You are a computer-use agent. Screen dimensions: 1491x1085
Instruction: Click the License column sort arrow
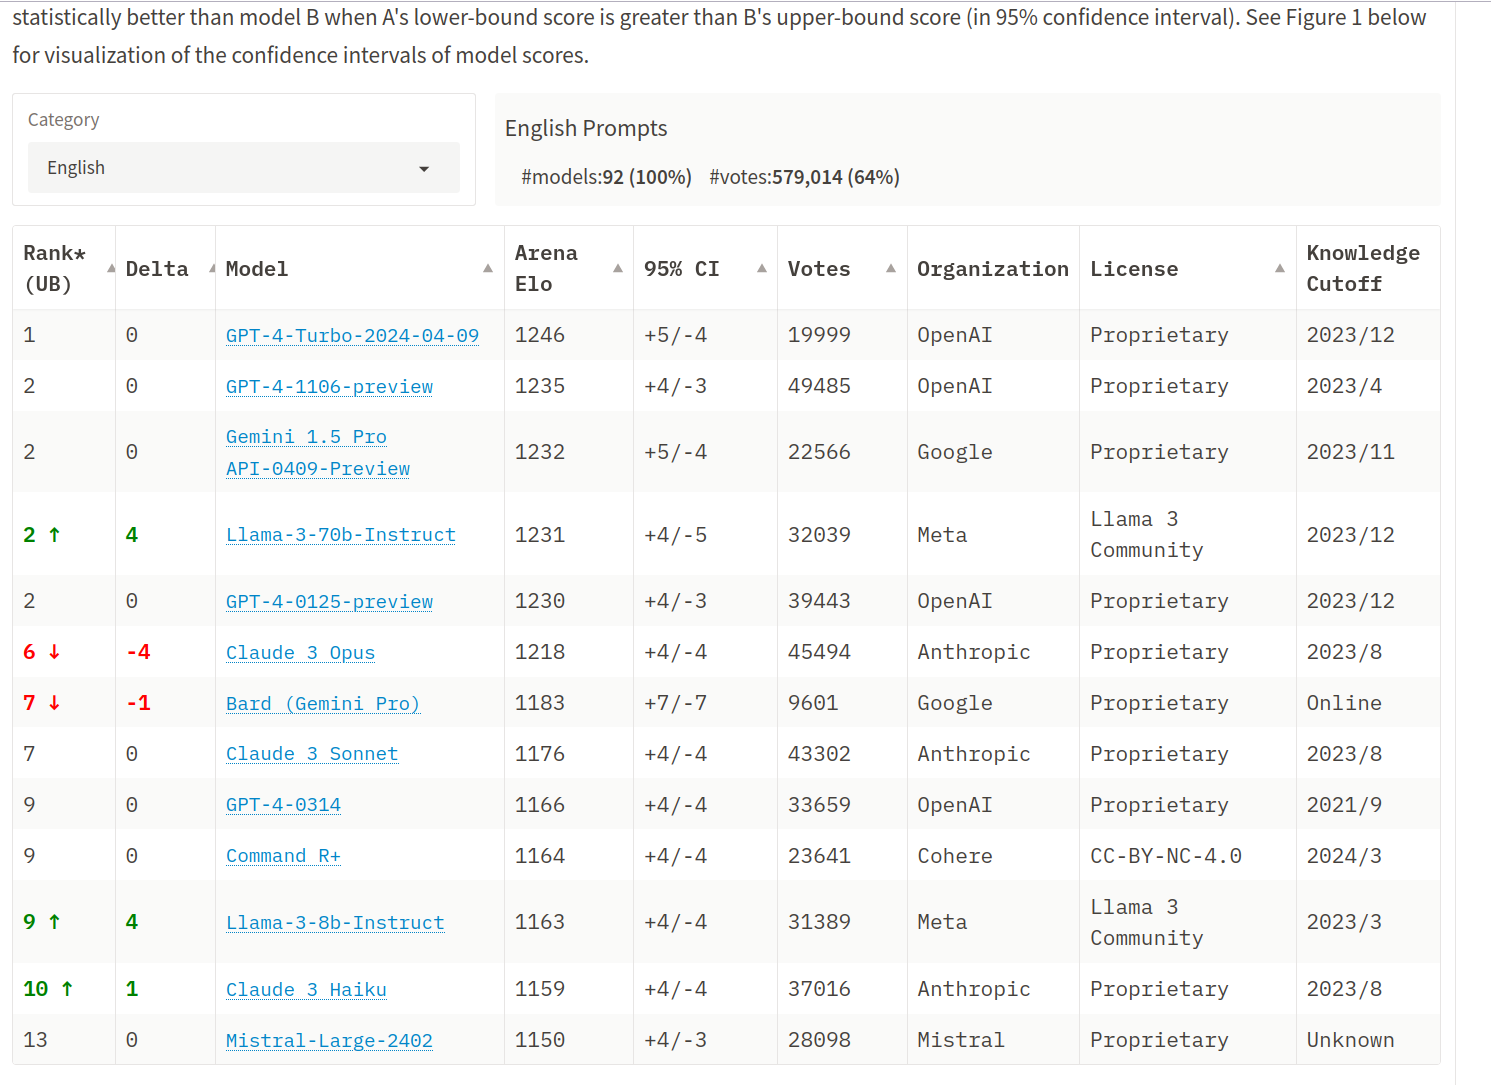click(x=1280, y=269)
